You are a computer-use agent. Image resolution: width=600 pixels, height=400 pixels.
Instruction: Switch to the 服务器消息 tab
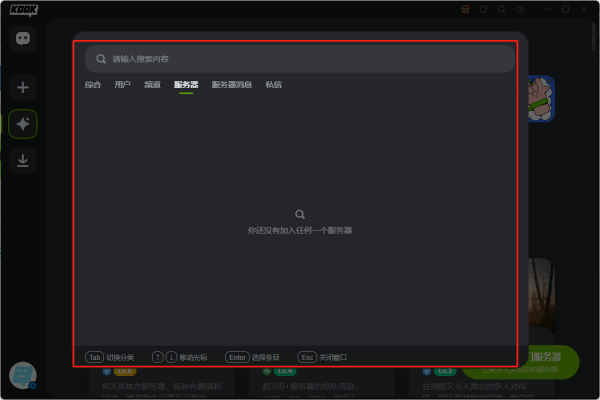[232, 85]
